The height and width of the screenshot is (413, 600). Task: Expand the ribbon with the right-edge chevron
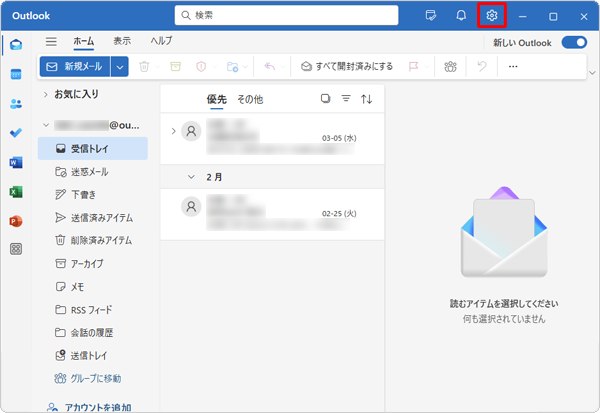point(592,73)
